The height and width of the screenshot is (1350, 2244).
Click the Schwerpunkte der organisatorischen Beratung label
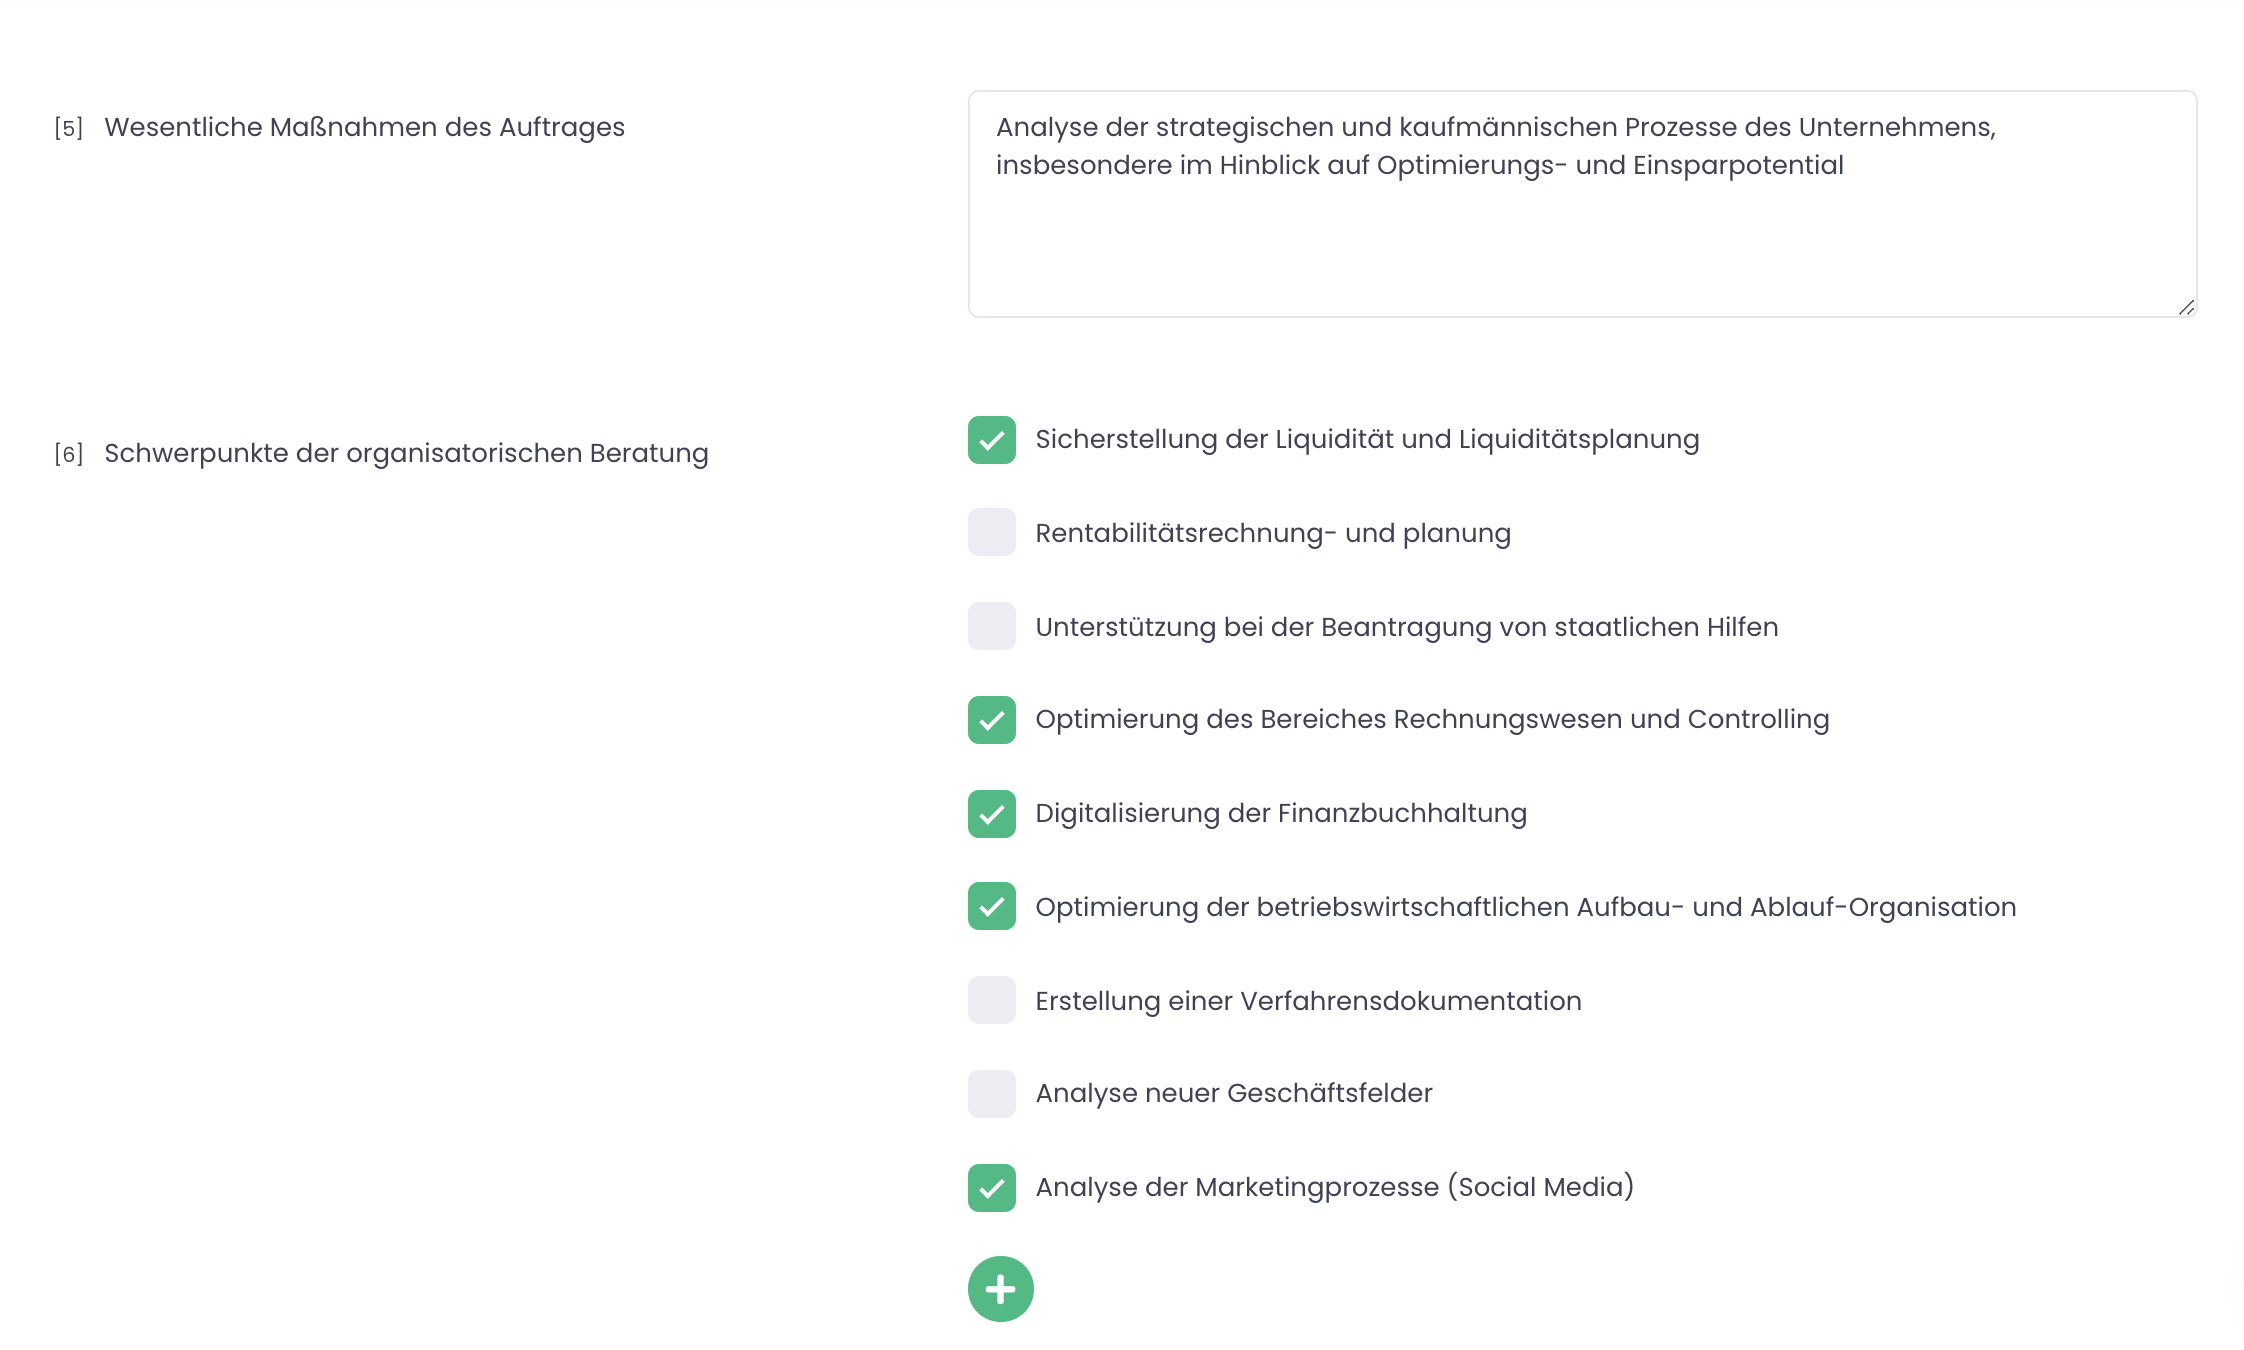(406, 453)
